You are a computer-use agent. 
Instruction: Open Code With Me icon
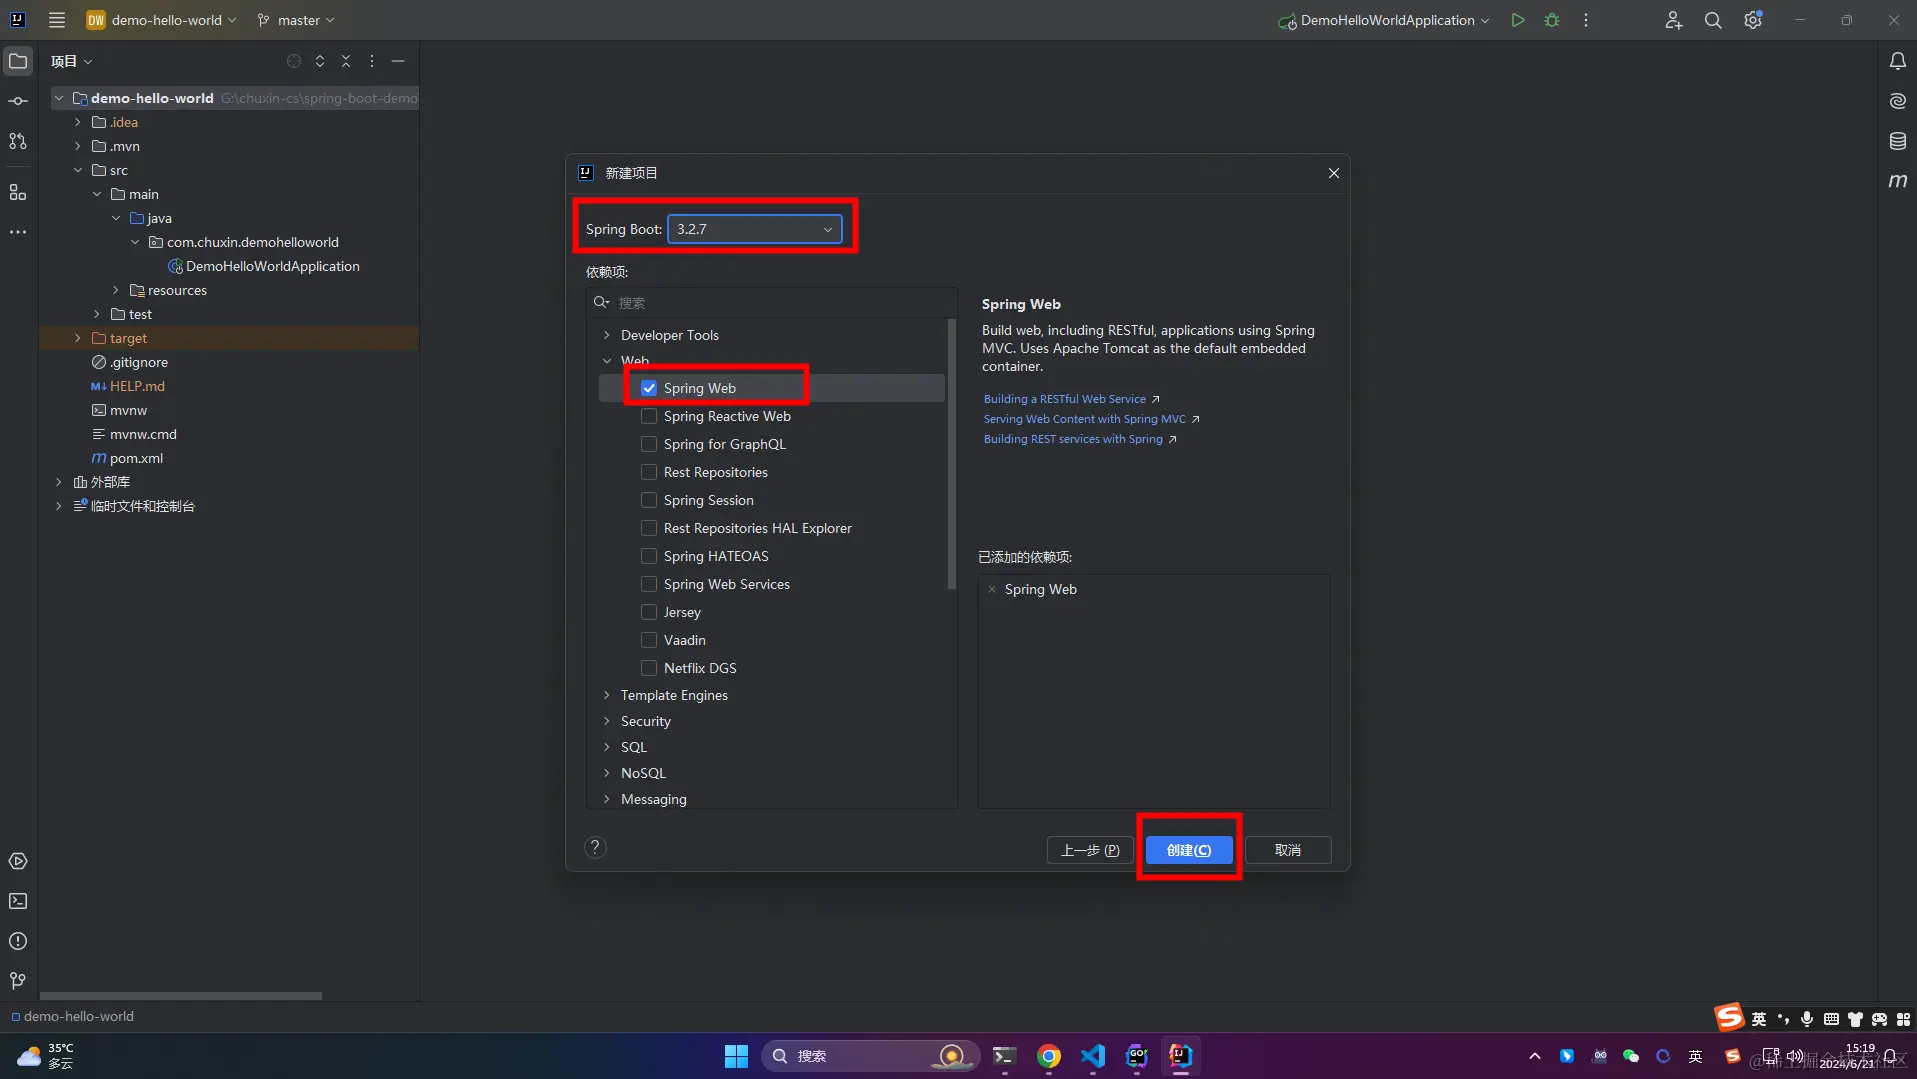[x=1673, y=20]
